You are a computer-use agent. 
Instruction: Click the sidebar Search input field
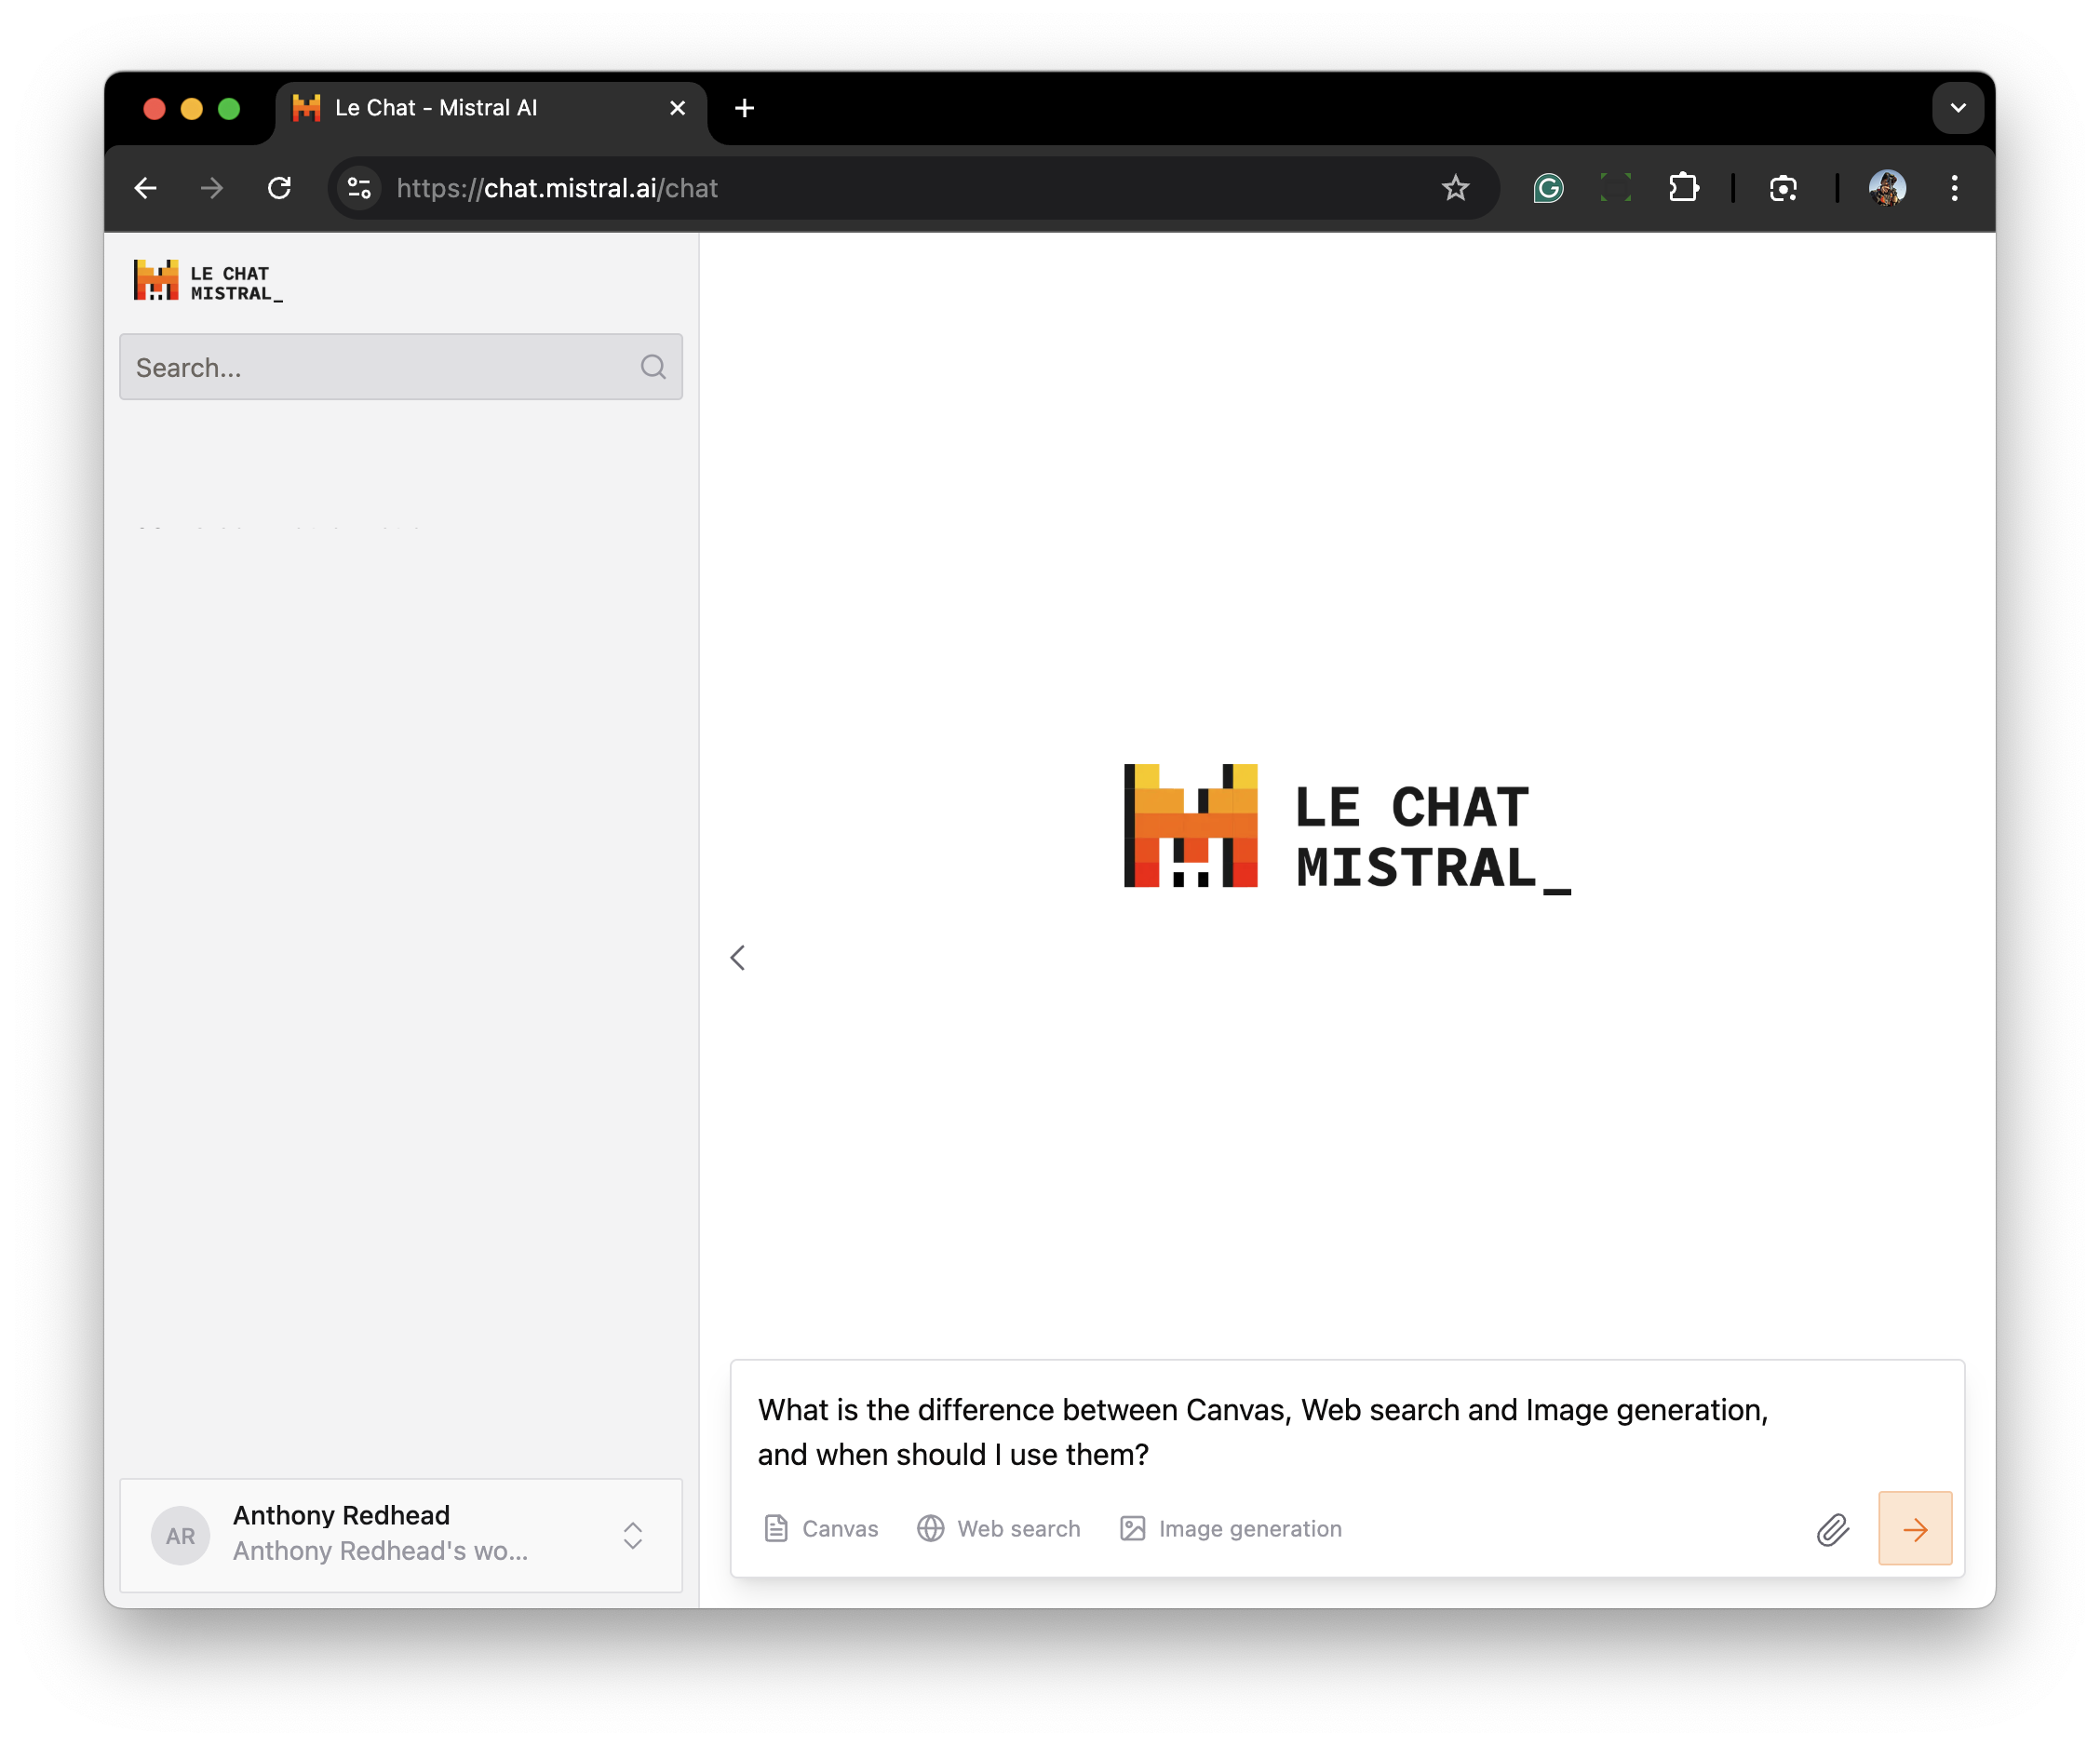pos(380,367)
